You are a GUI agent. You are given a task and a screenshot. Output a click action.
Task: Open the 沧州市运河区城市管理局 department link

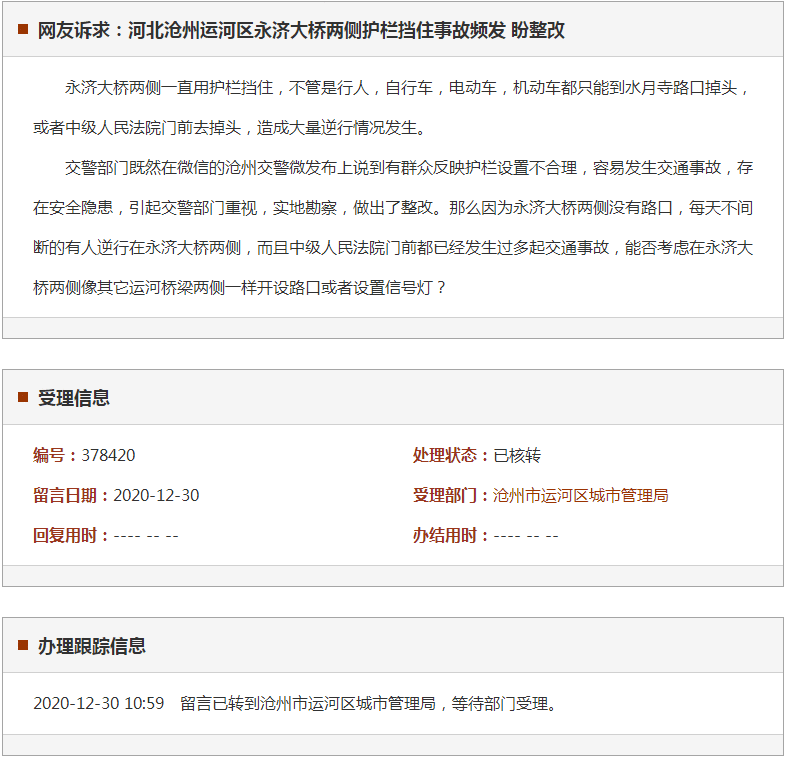coord(580,495)
